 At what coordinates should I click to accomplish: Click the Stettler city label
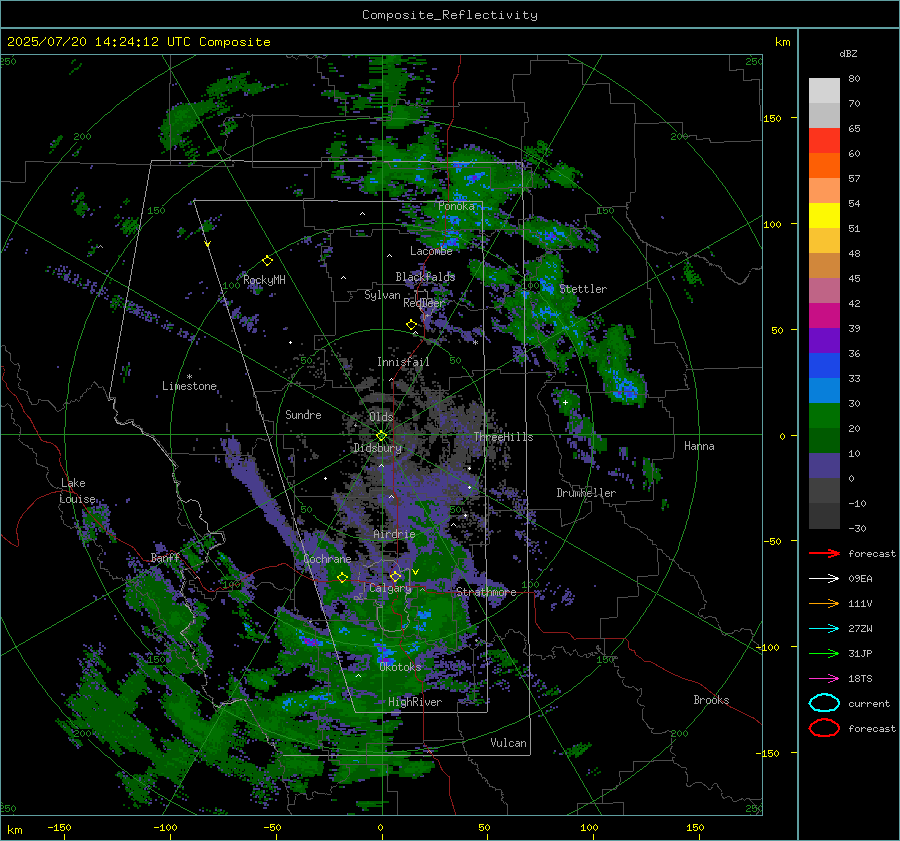coord(583,289)
